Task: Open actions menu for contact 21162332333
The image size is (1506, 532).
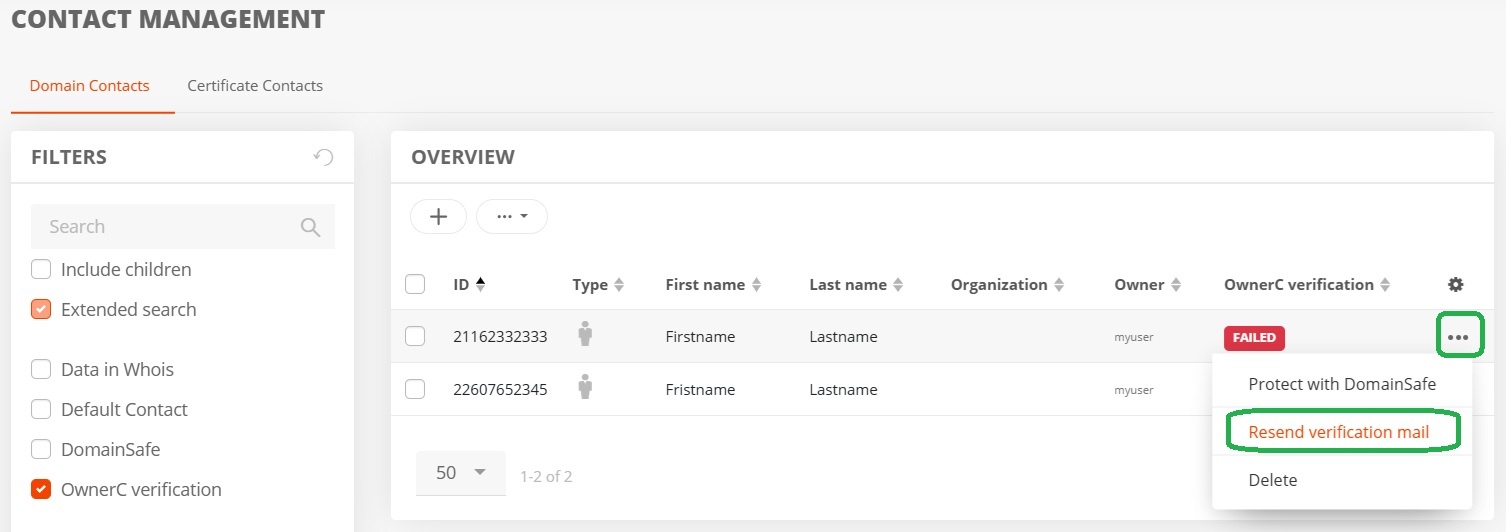Action: [x=1458, y=337]
